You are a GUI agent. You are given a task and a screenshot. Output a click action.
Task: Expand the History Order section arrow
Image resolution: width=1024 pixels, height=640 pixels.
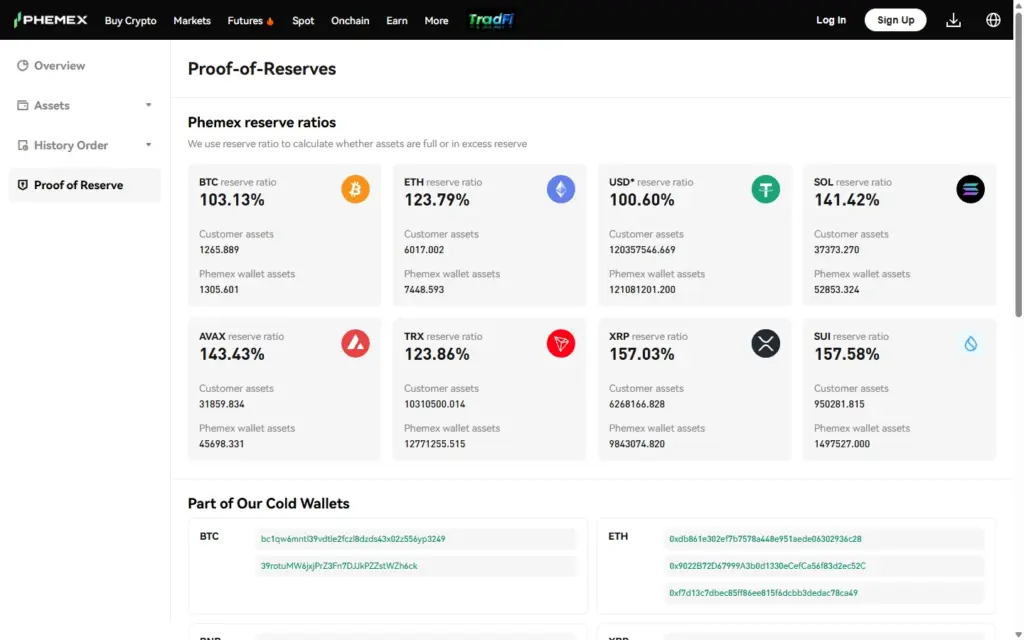point(148,145)
